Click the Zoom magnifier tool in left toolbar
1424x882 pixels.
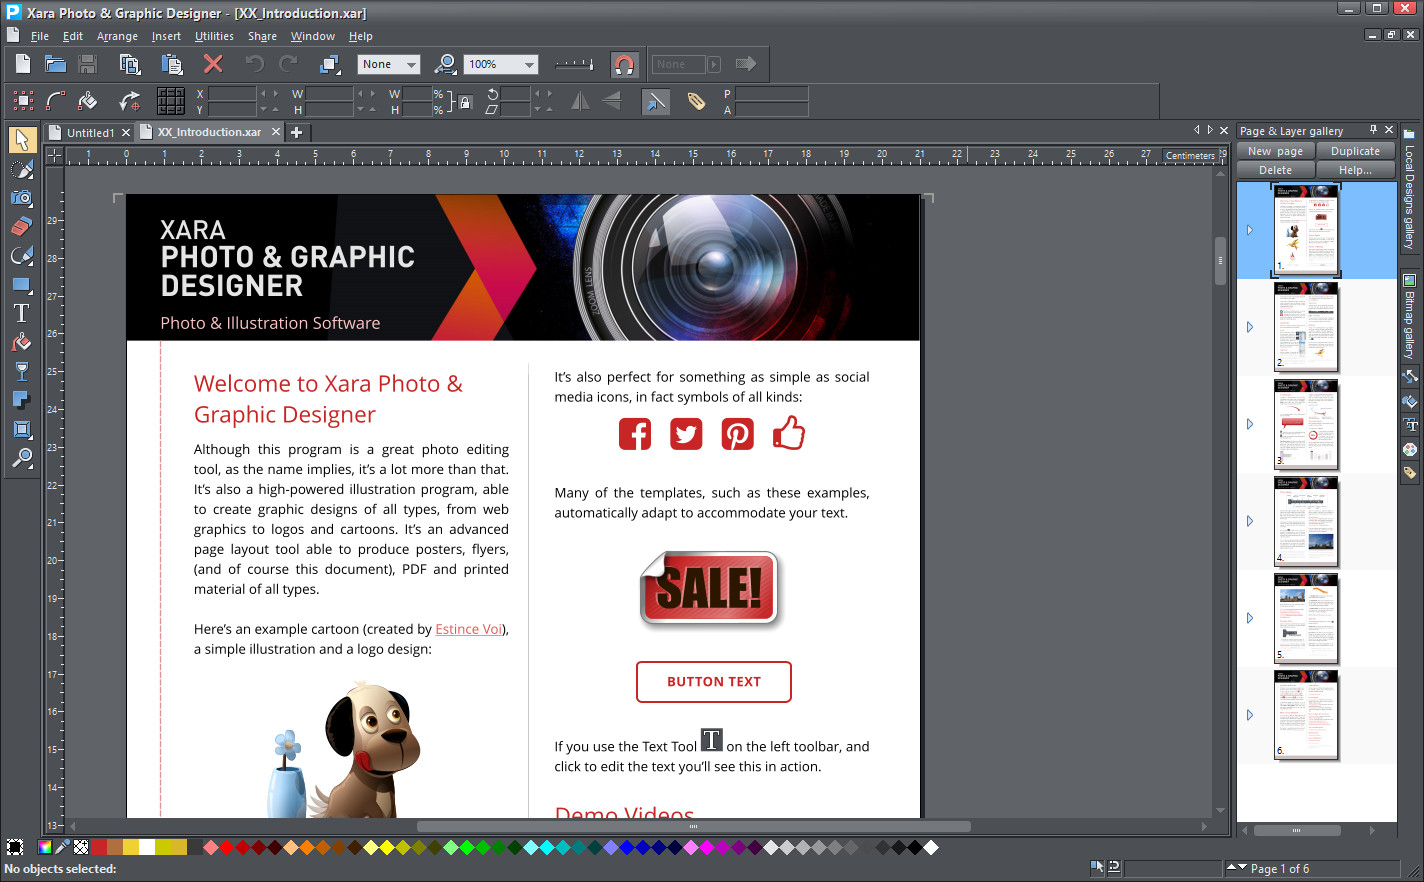pyautogui.click(x=21, y=459)
